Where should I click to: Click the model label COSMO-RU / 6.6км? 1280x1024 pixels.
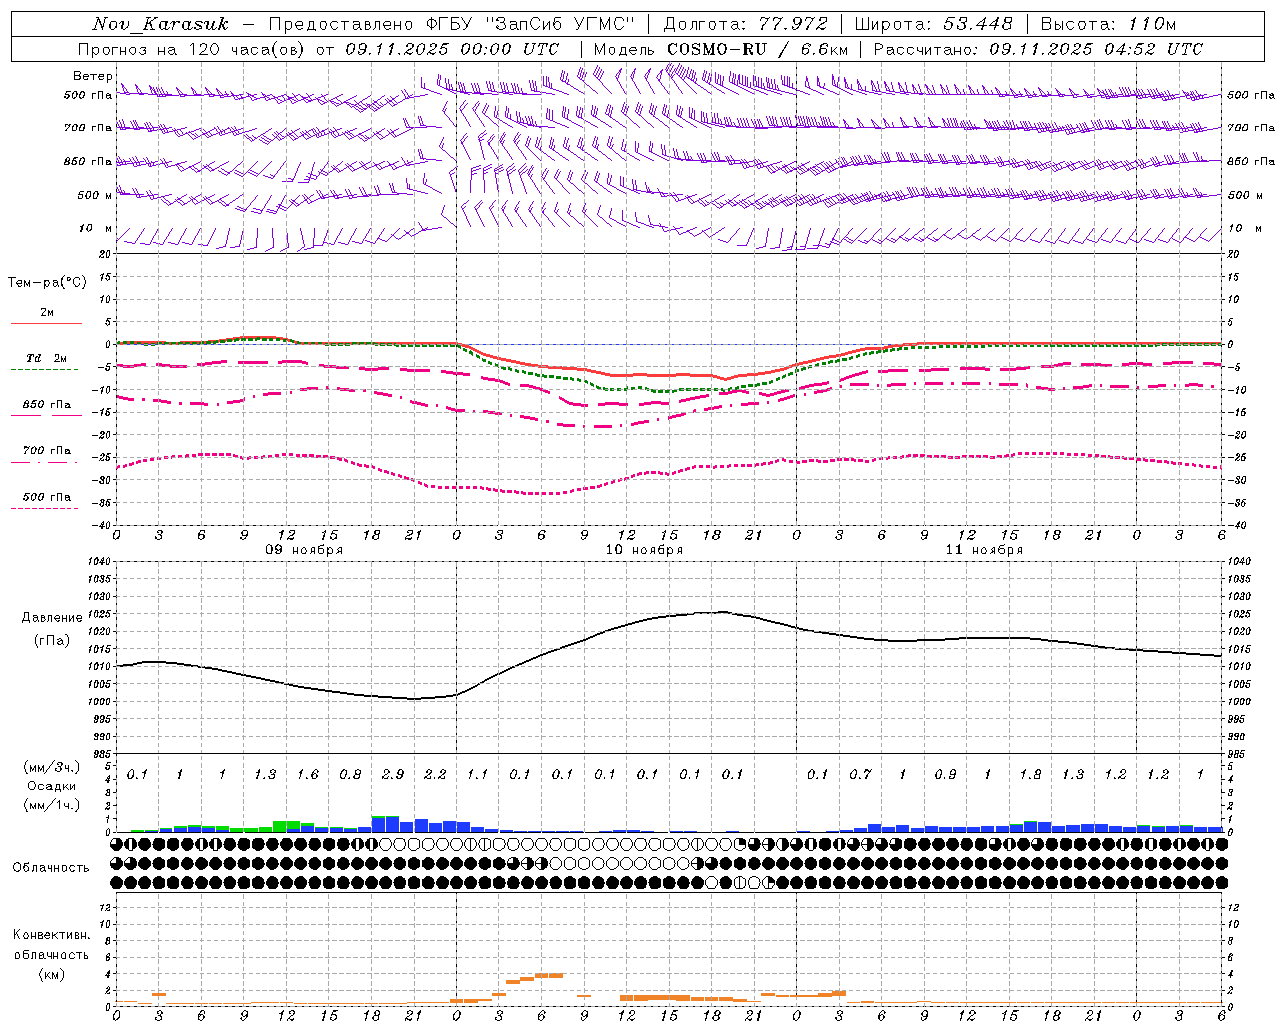(x=758, y=49)
